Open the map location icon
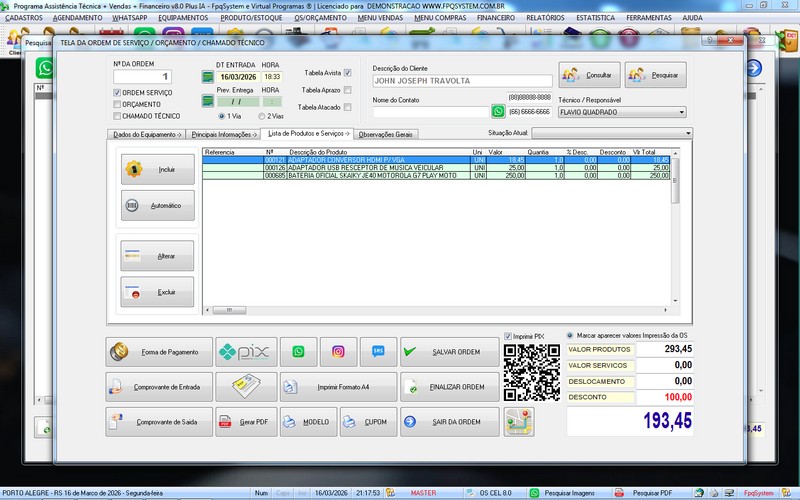 tap(519, 422)
